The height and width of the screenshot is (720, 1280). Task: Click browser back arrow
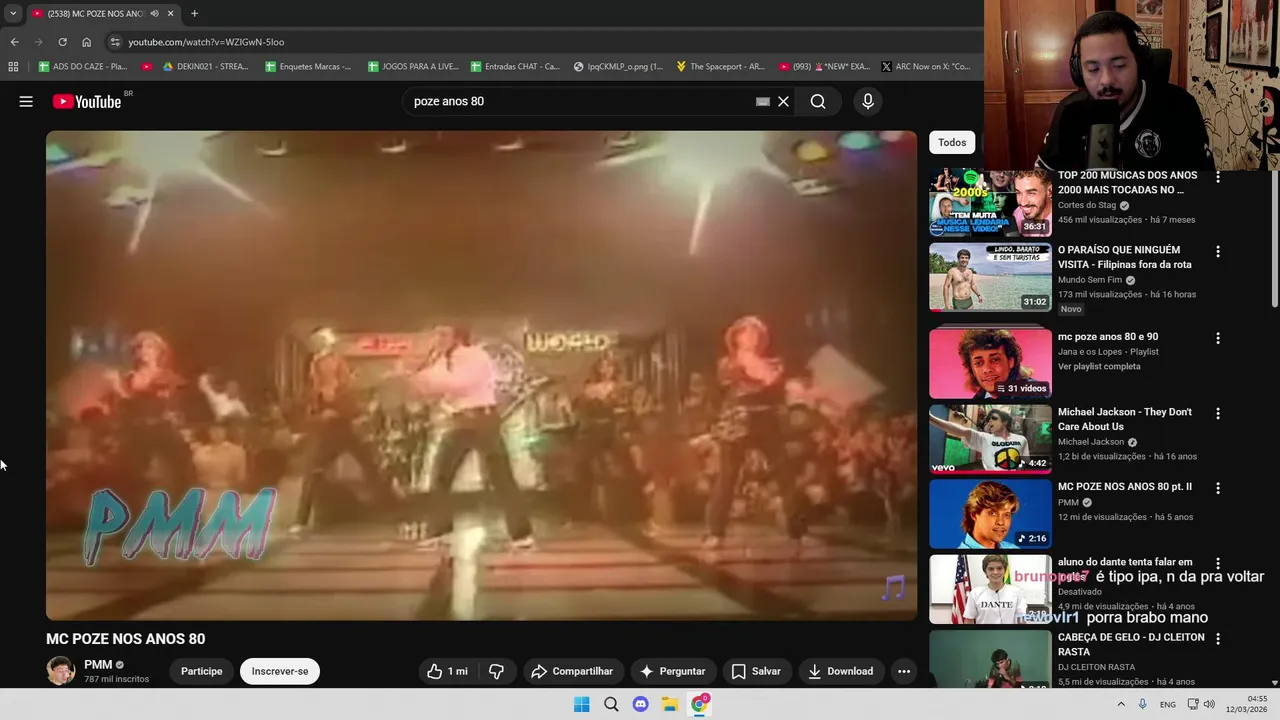(x=14, y=42)
